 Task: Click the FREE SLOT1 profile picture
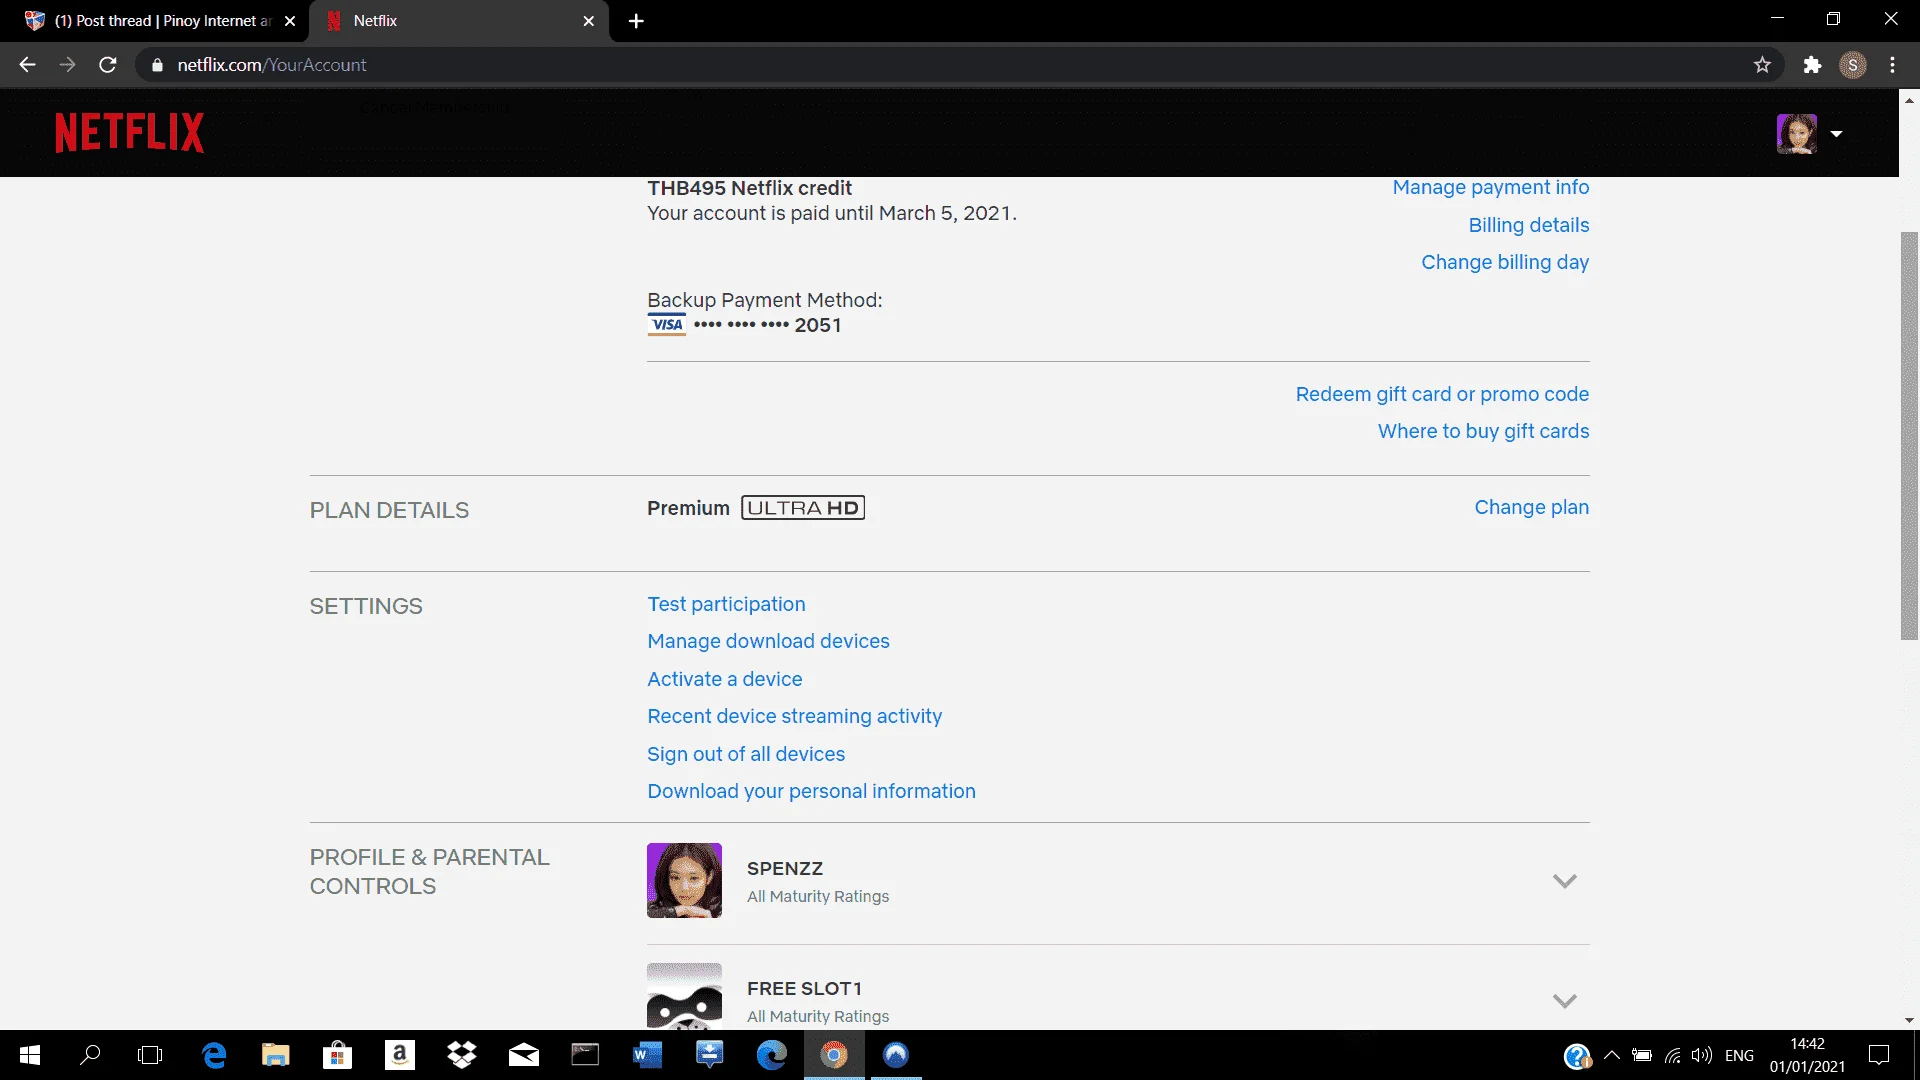684,996
